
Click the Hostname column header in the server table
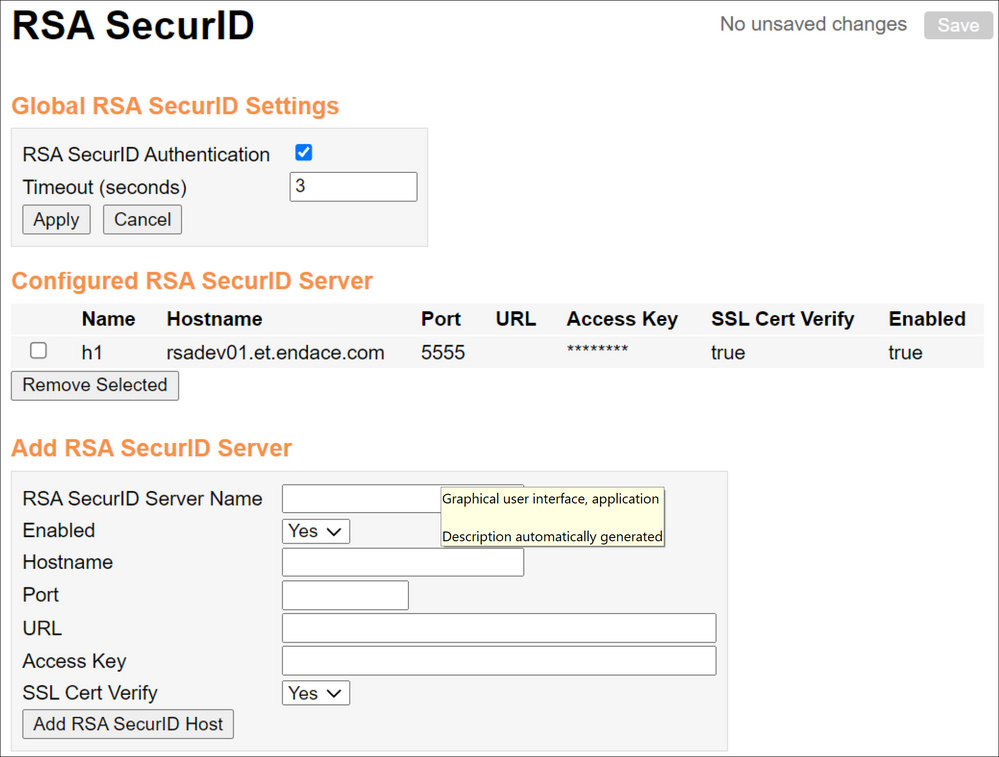coord(214,319)
